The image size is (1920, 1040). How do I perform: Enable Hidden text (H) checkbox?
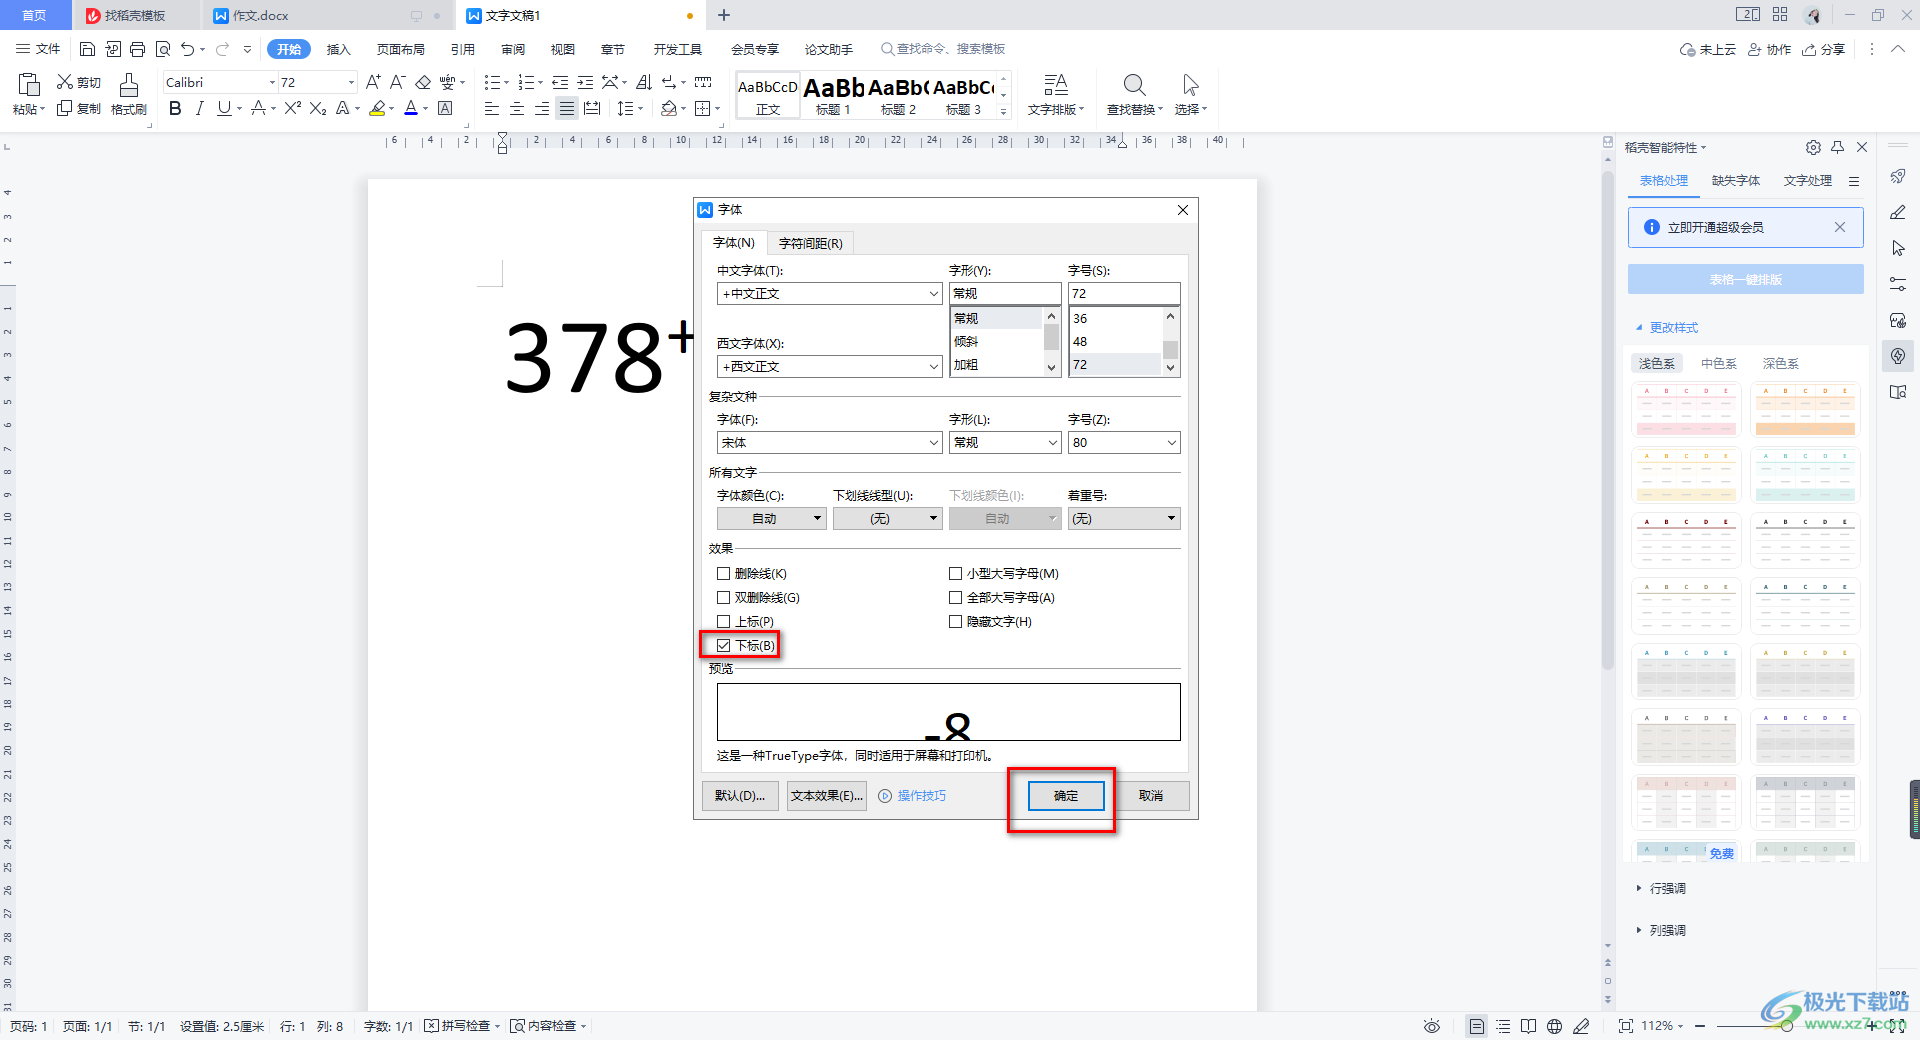(955, 622)
